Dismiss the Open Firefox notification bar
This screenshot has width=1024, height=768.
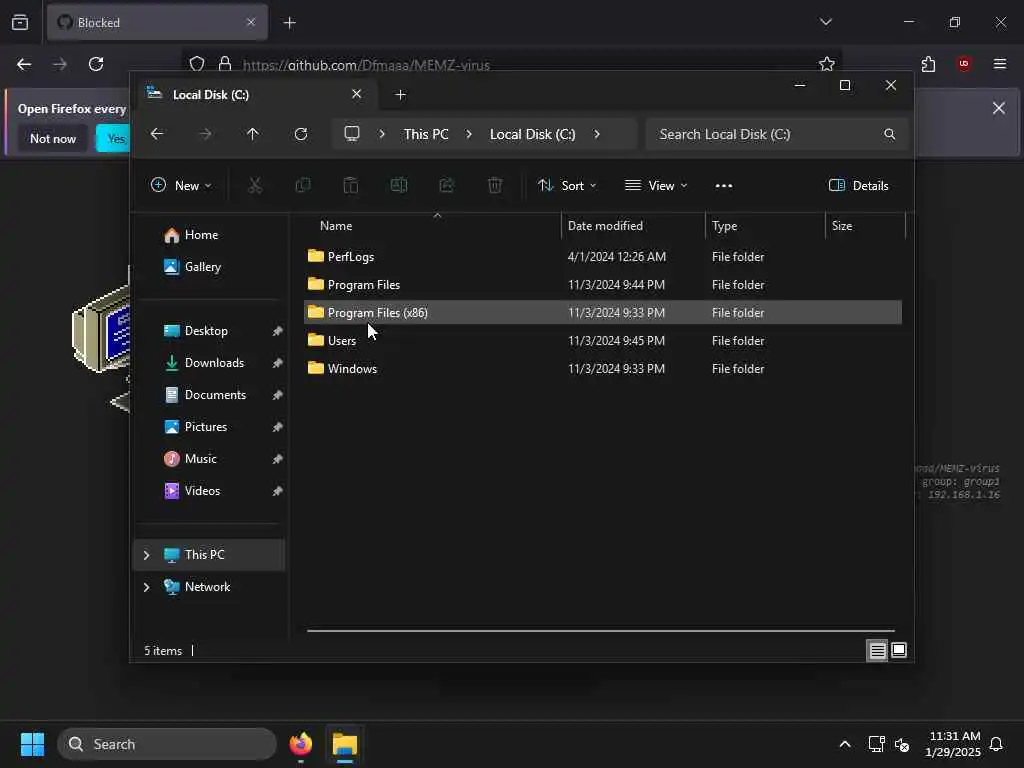click(999, 108)
